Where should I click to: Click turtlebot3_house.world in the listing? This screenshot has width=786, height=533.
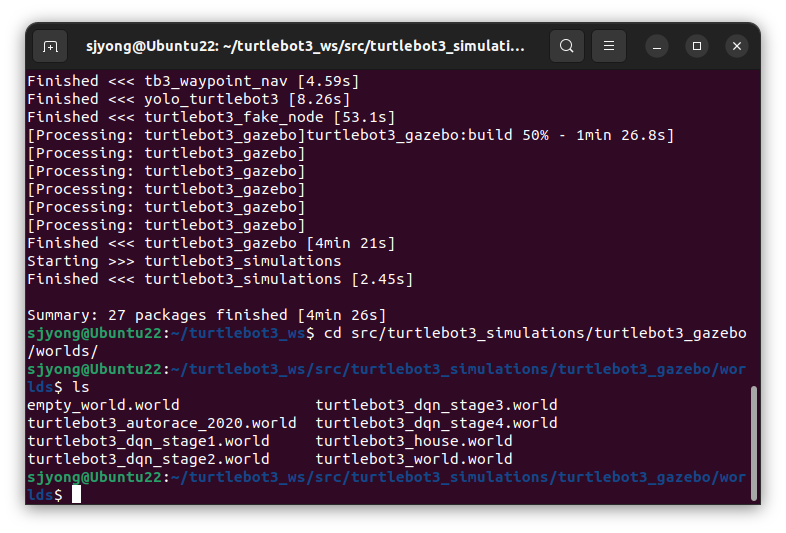tap(414, 441)
